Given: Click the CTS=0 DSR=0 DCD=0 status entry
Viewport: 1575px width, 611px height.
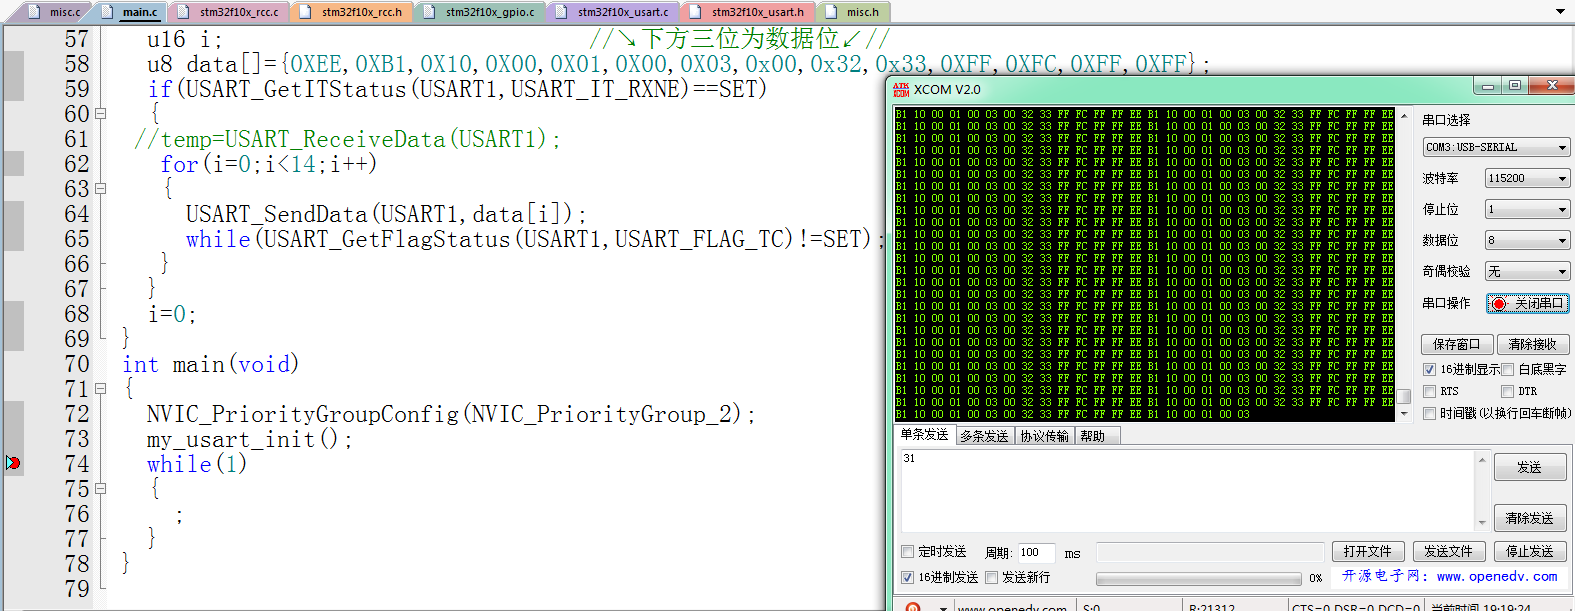Looking at the screenshot, I should coord(1355,606).
